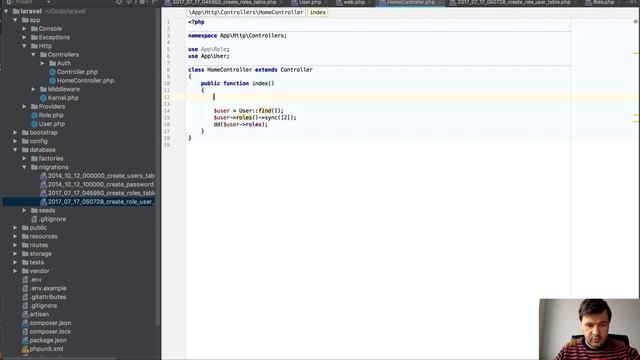Screen dimensions: 640x360
Task: Click the Controller.php class icon
Action: 52,72
